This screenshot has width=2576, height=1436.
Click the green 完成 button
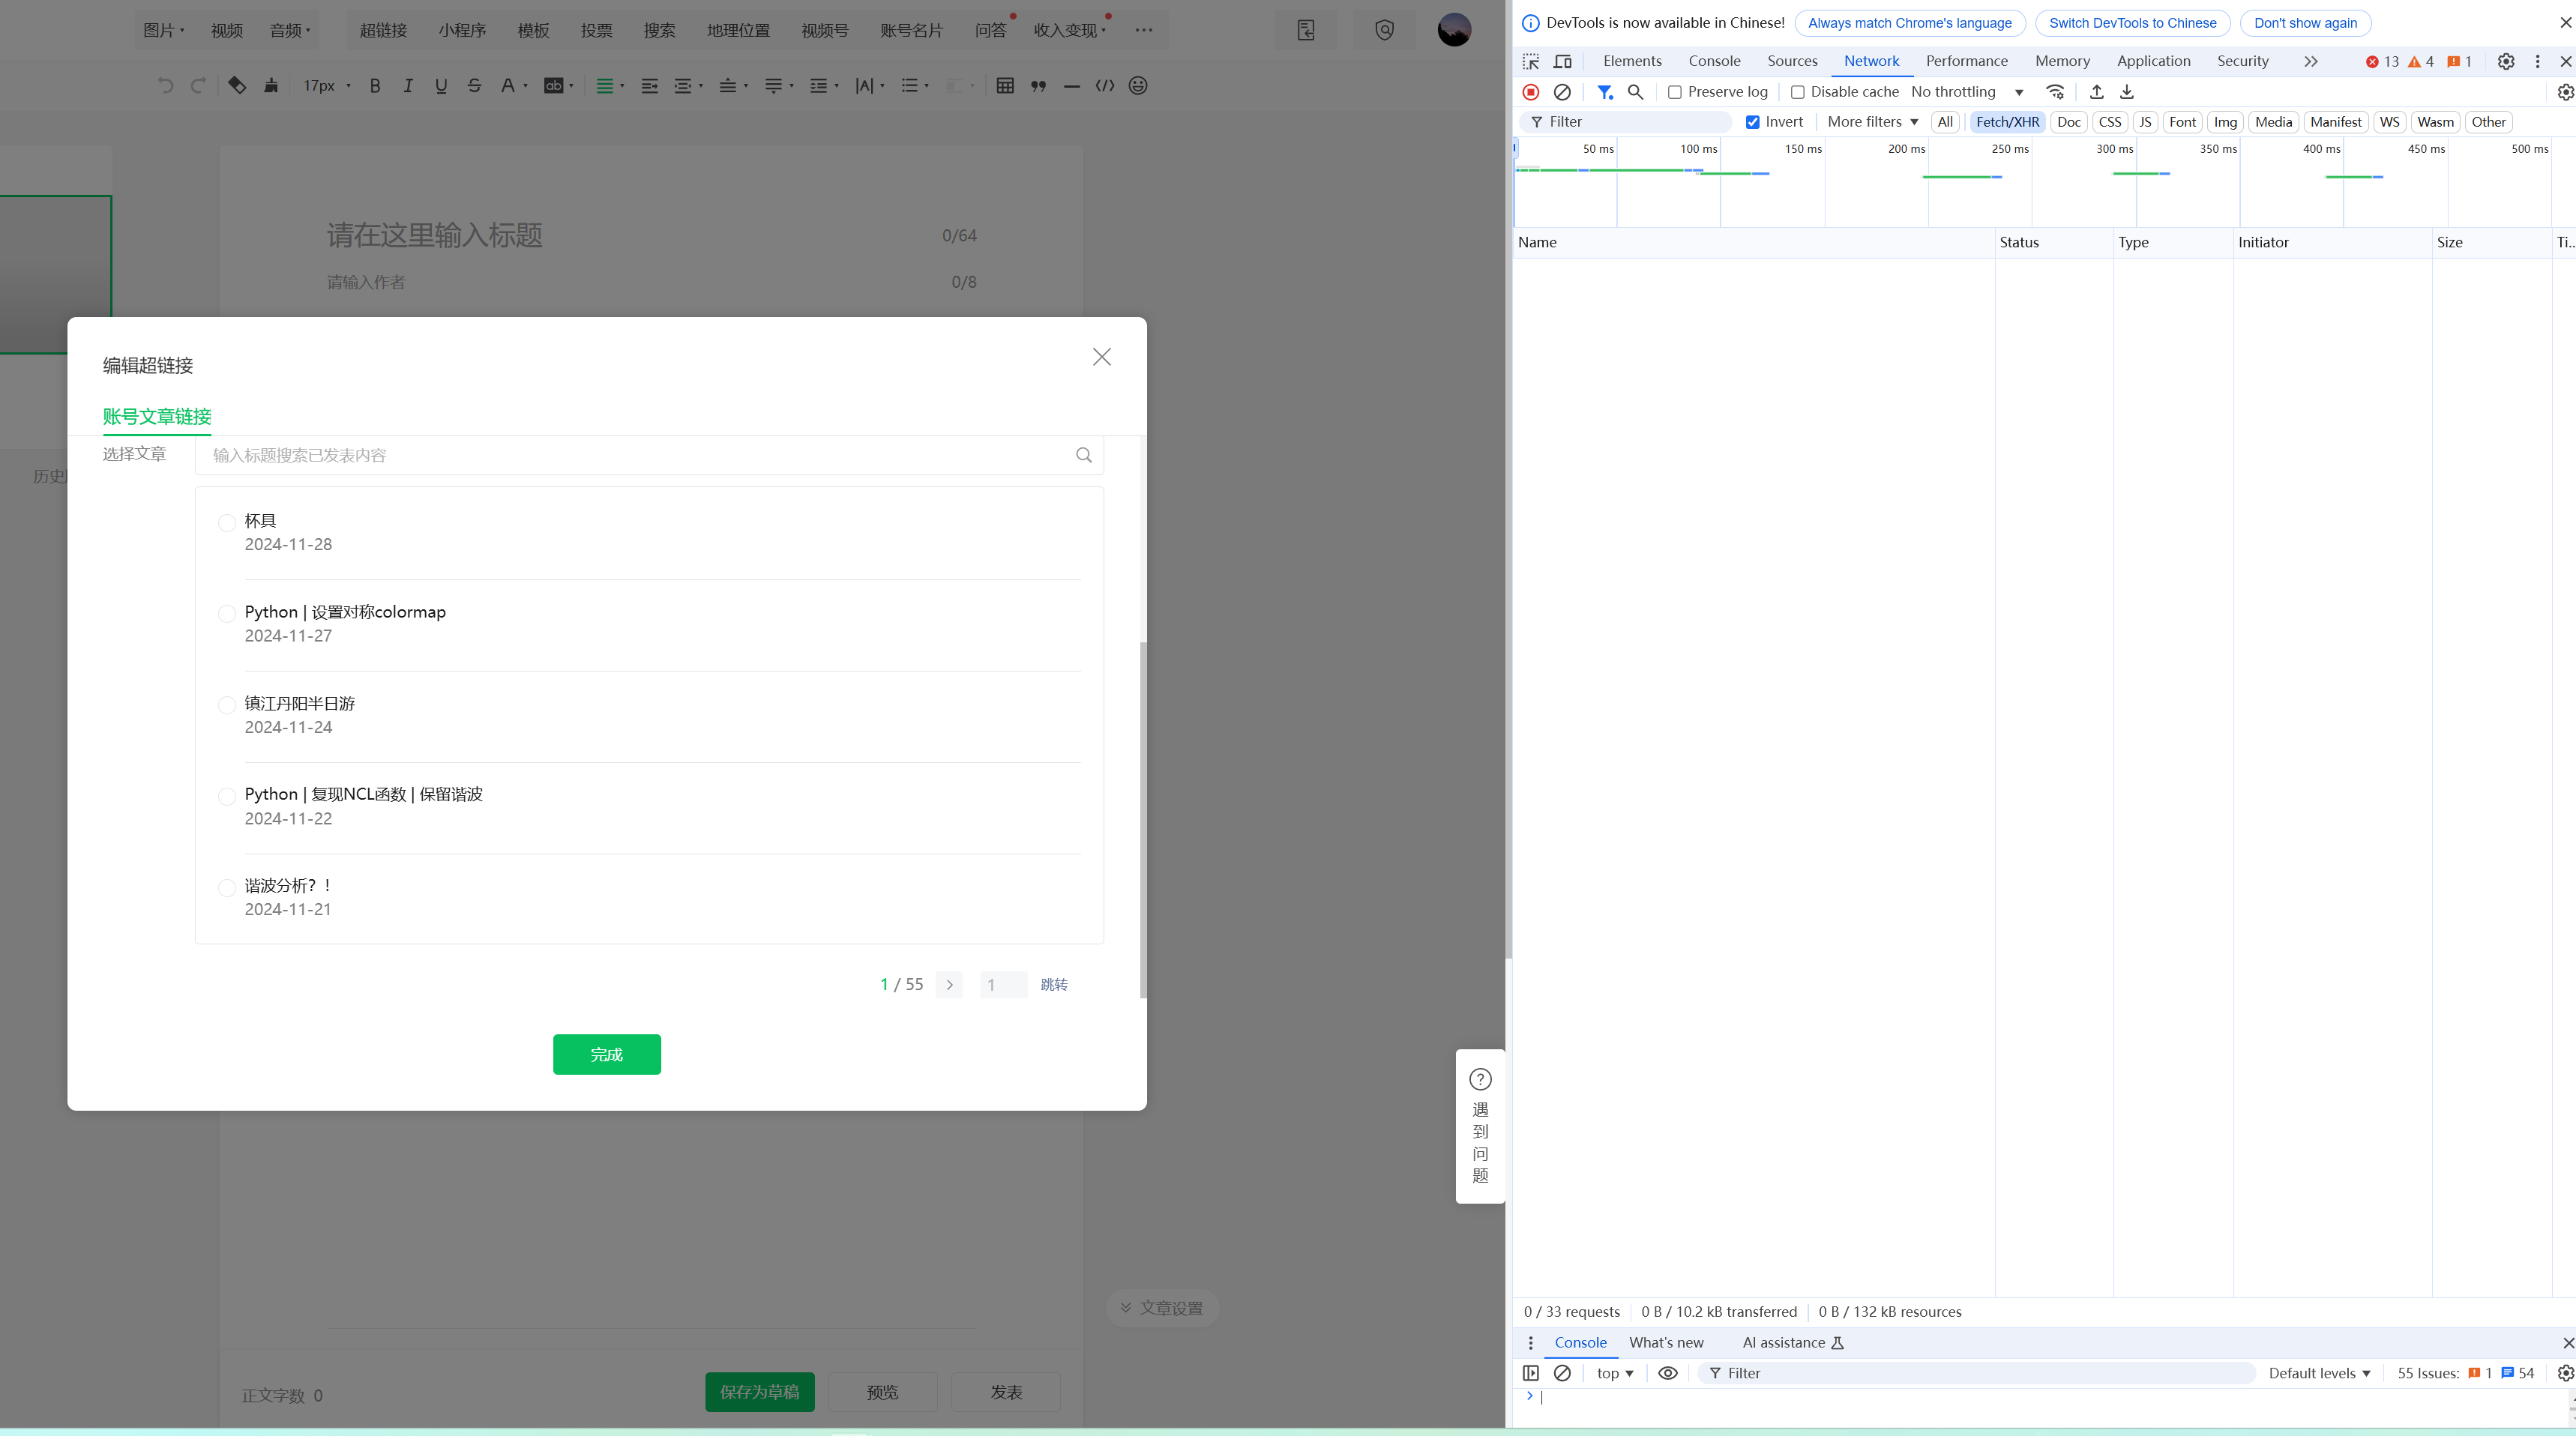point(606,1054)
